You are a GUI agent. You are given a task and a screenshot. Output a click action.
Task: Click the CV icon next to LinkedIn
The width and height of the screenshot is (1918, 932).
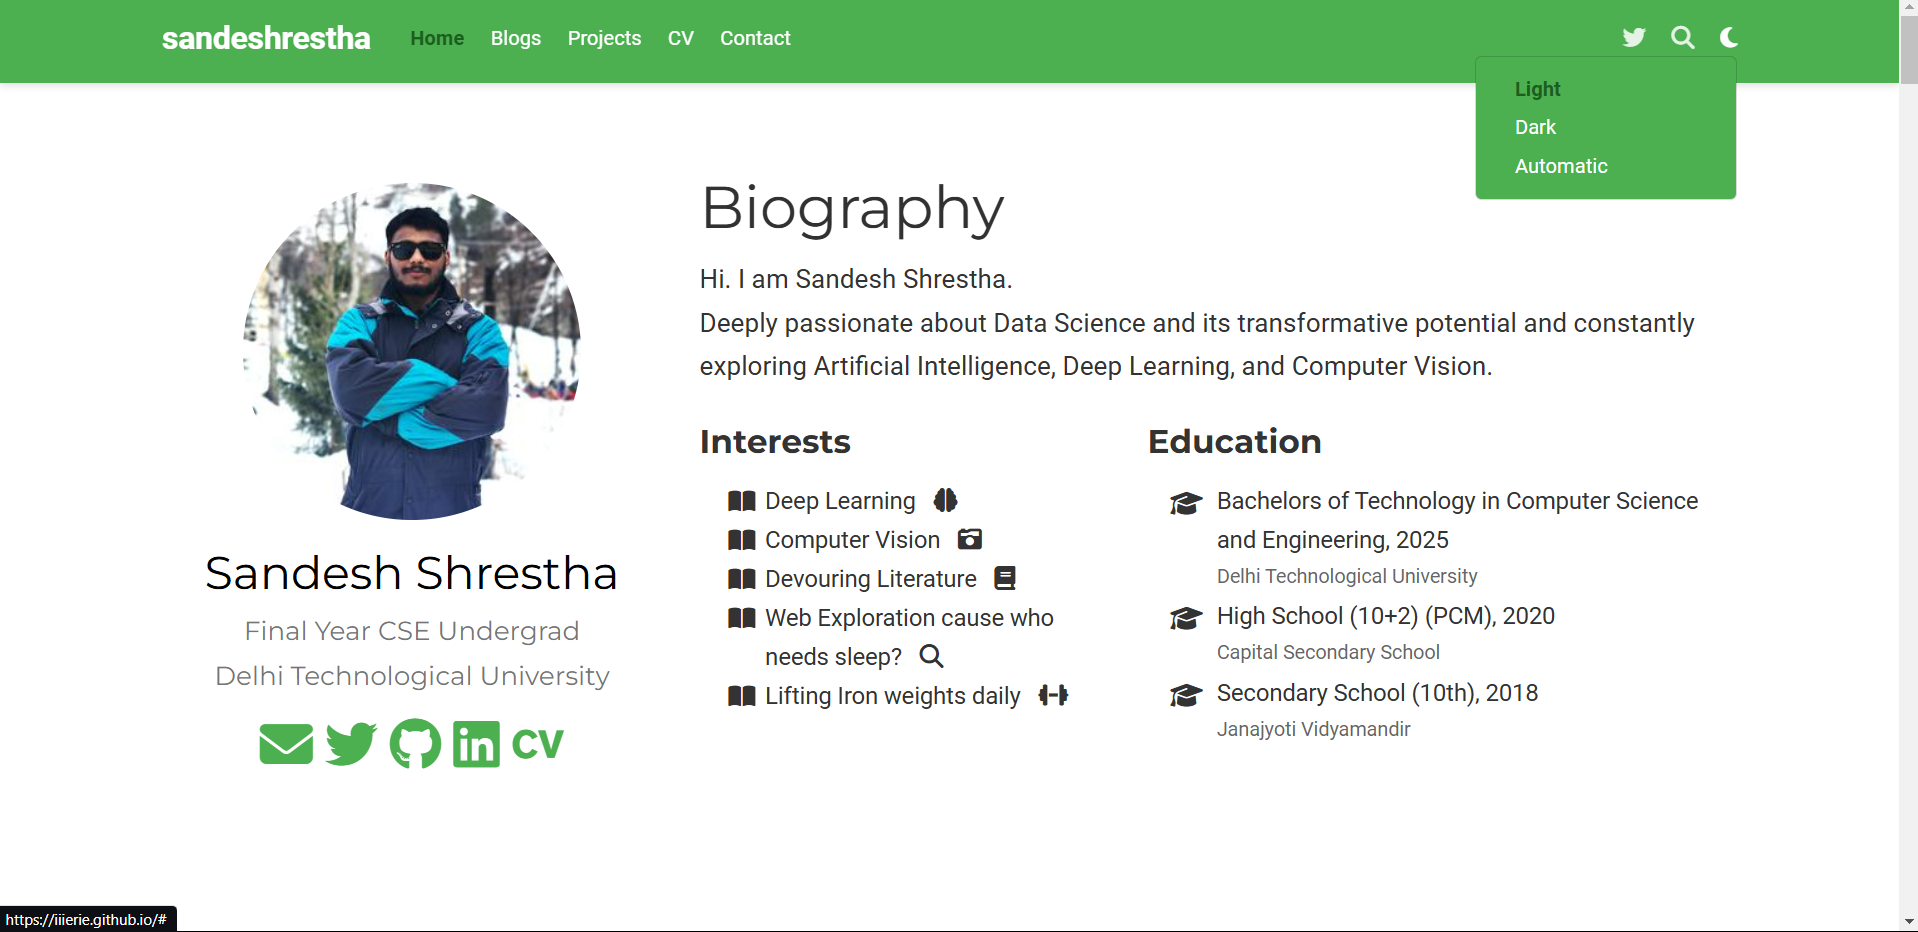pos(538,744)
